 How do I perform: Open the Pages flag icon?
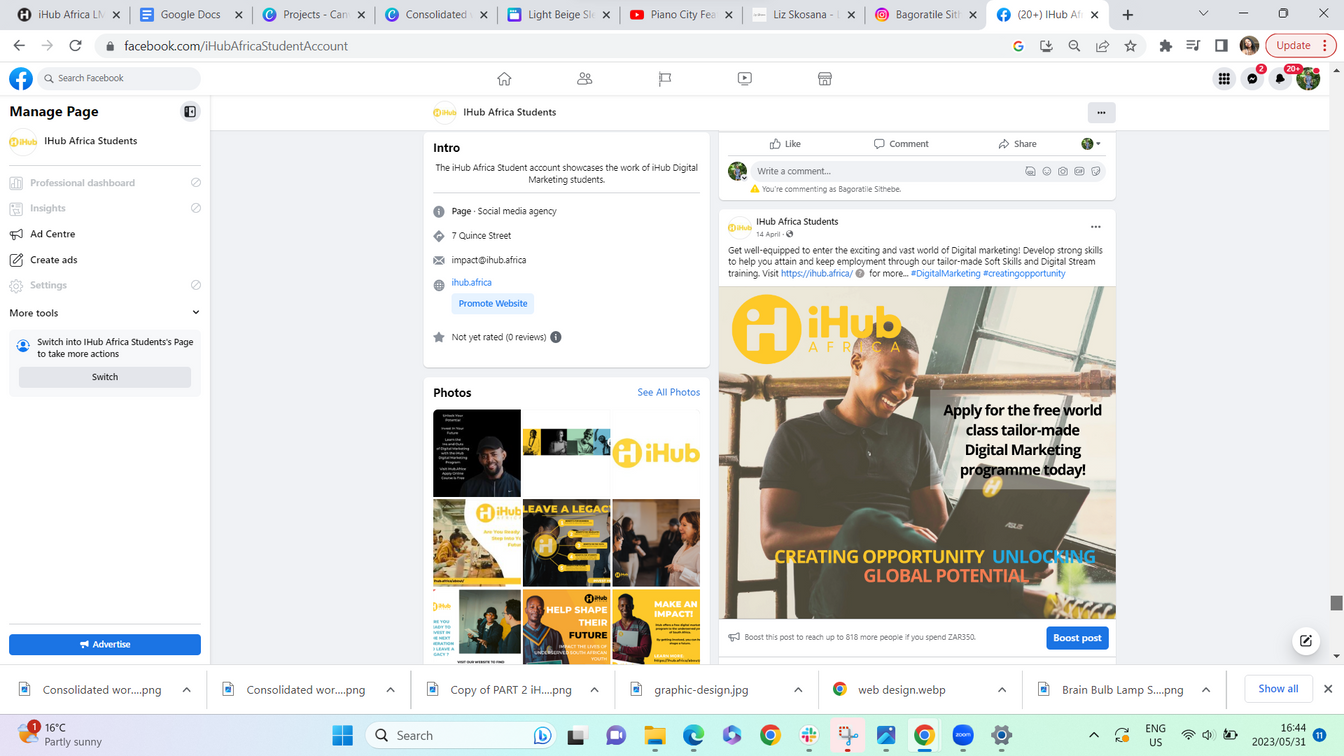pyautogui.click(x=665, y=79)
